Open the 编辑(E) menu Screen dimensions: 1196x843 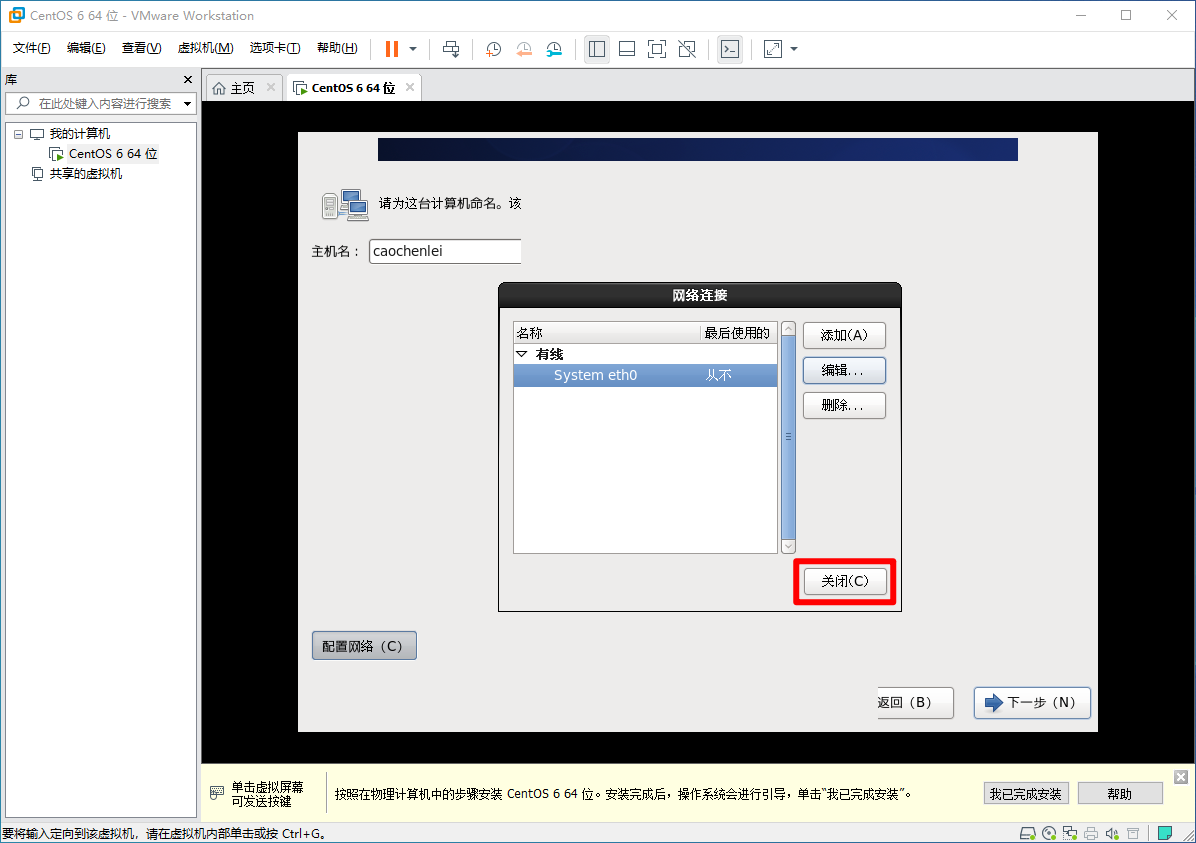[86, 48]
